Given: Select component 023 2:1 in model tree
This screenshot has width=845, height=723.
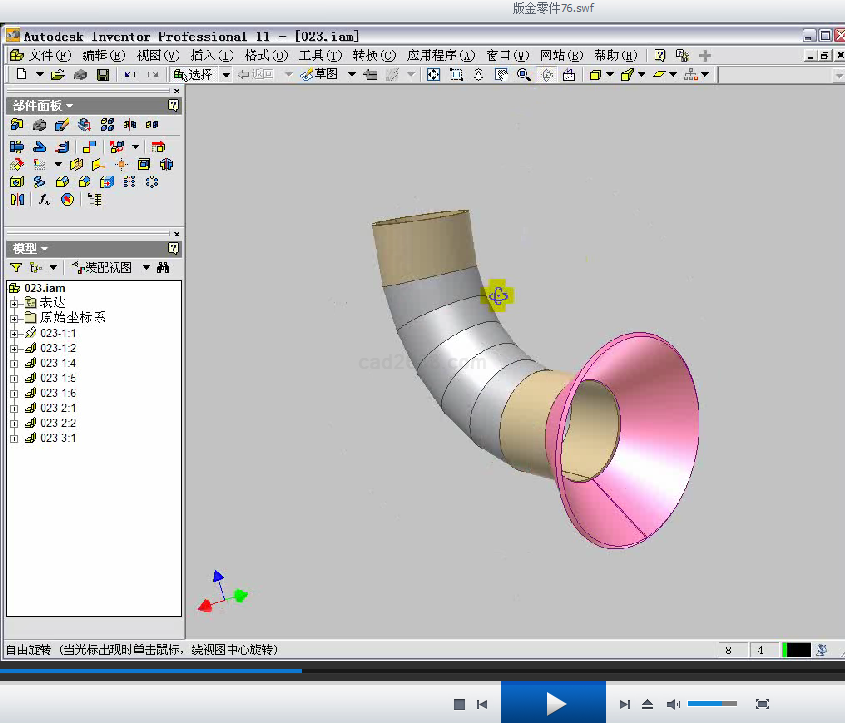Looking at the screenshot, I should click(x=58, y=408).
